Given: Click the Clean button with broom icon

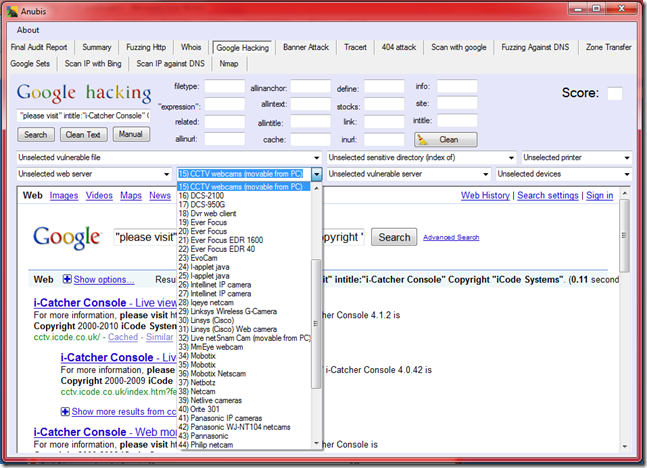Looking at the screenshot, I should 446,139.
